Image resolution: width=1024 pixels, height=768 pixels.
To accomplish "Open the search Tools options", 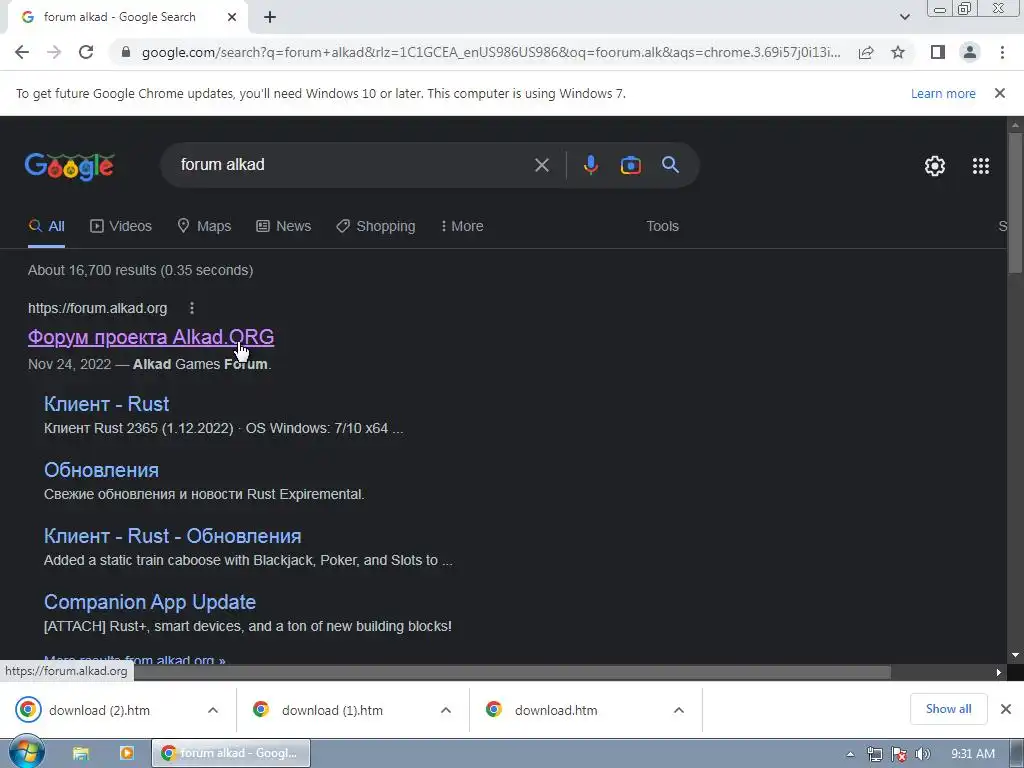I will tap(662, 226).
